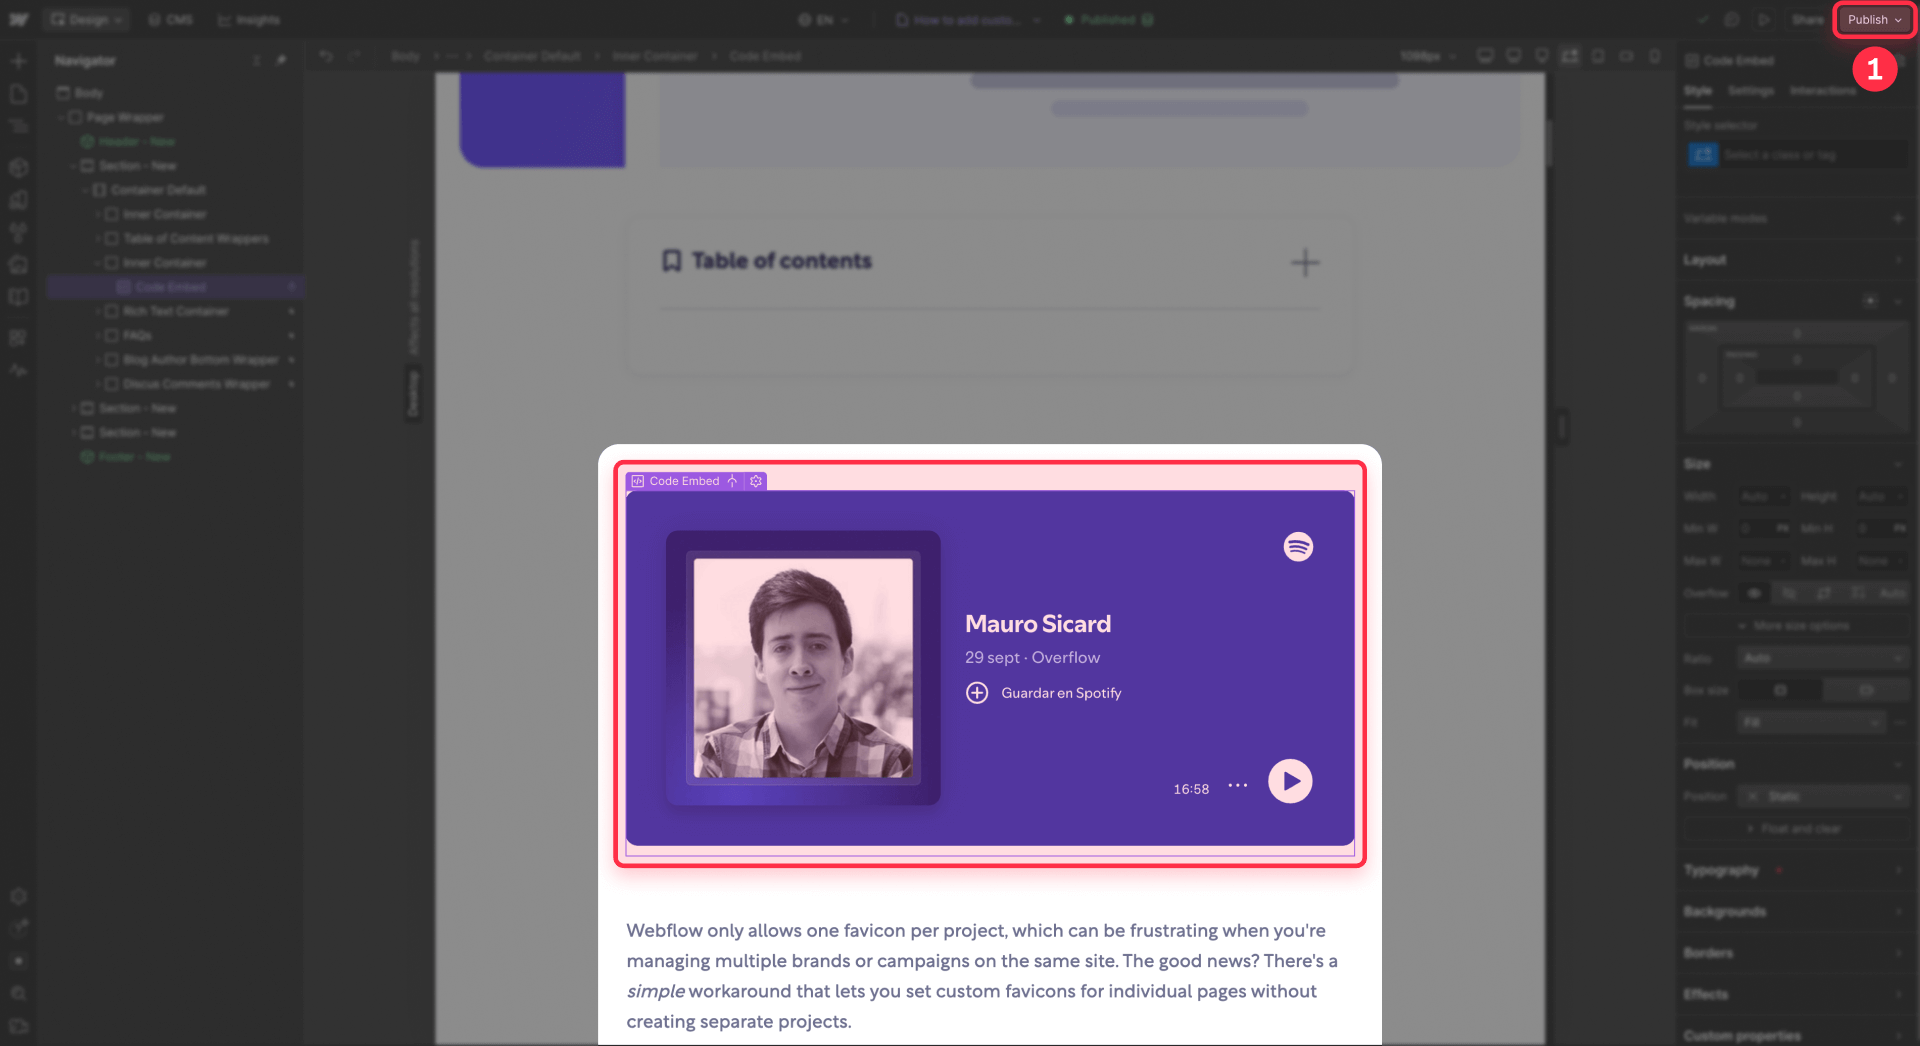Click the Redo arrow
The height and width of the screenshot is (1046, 1920).
coord(354,56)
